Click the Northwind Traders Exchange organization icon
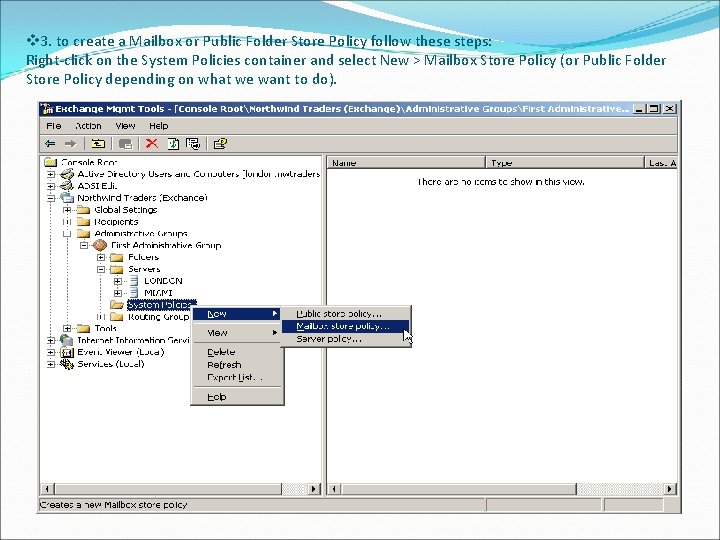This screenshot has width=720, height=540. (67, 198)
